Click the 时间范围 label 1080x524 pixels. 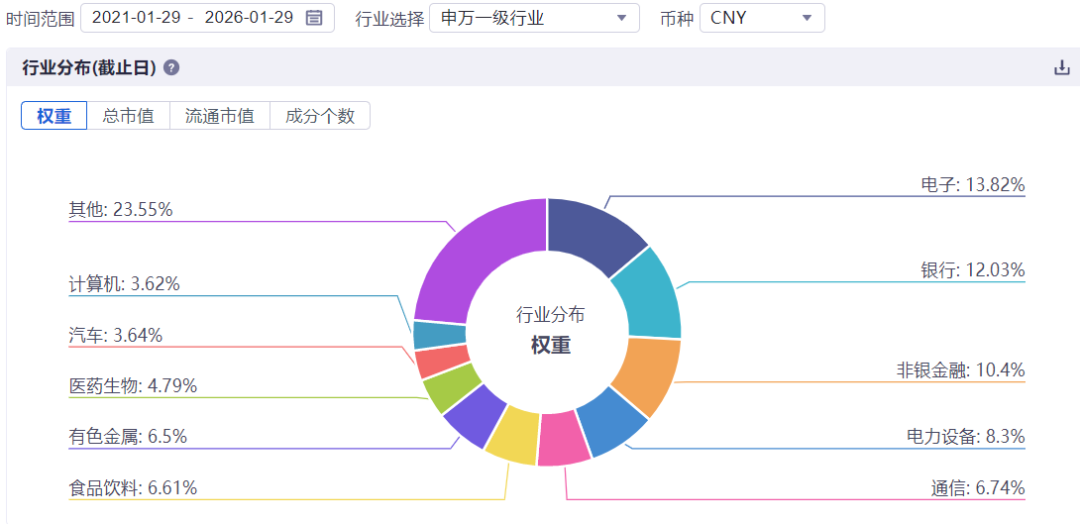[x=39, y=19]
